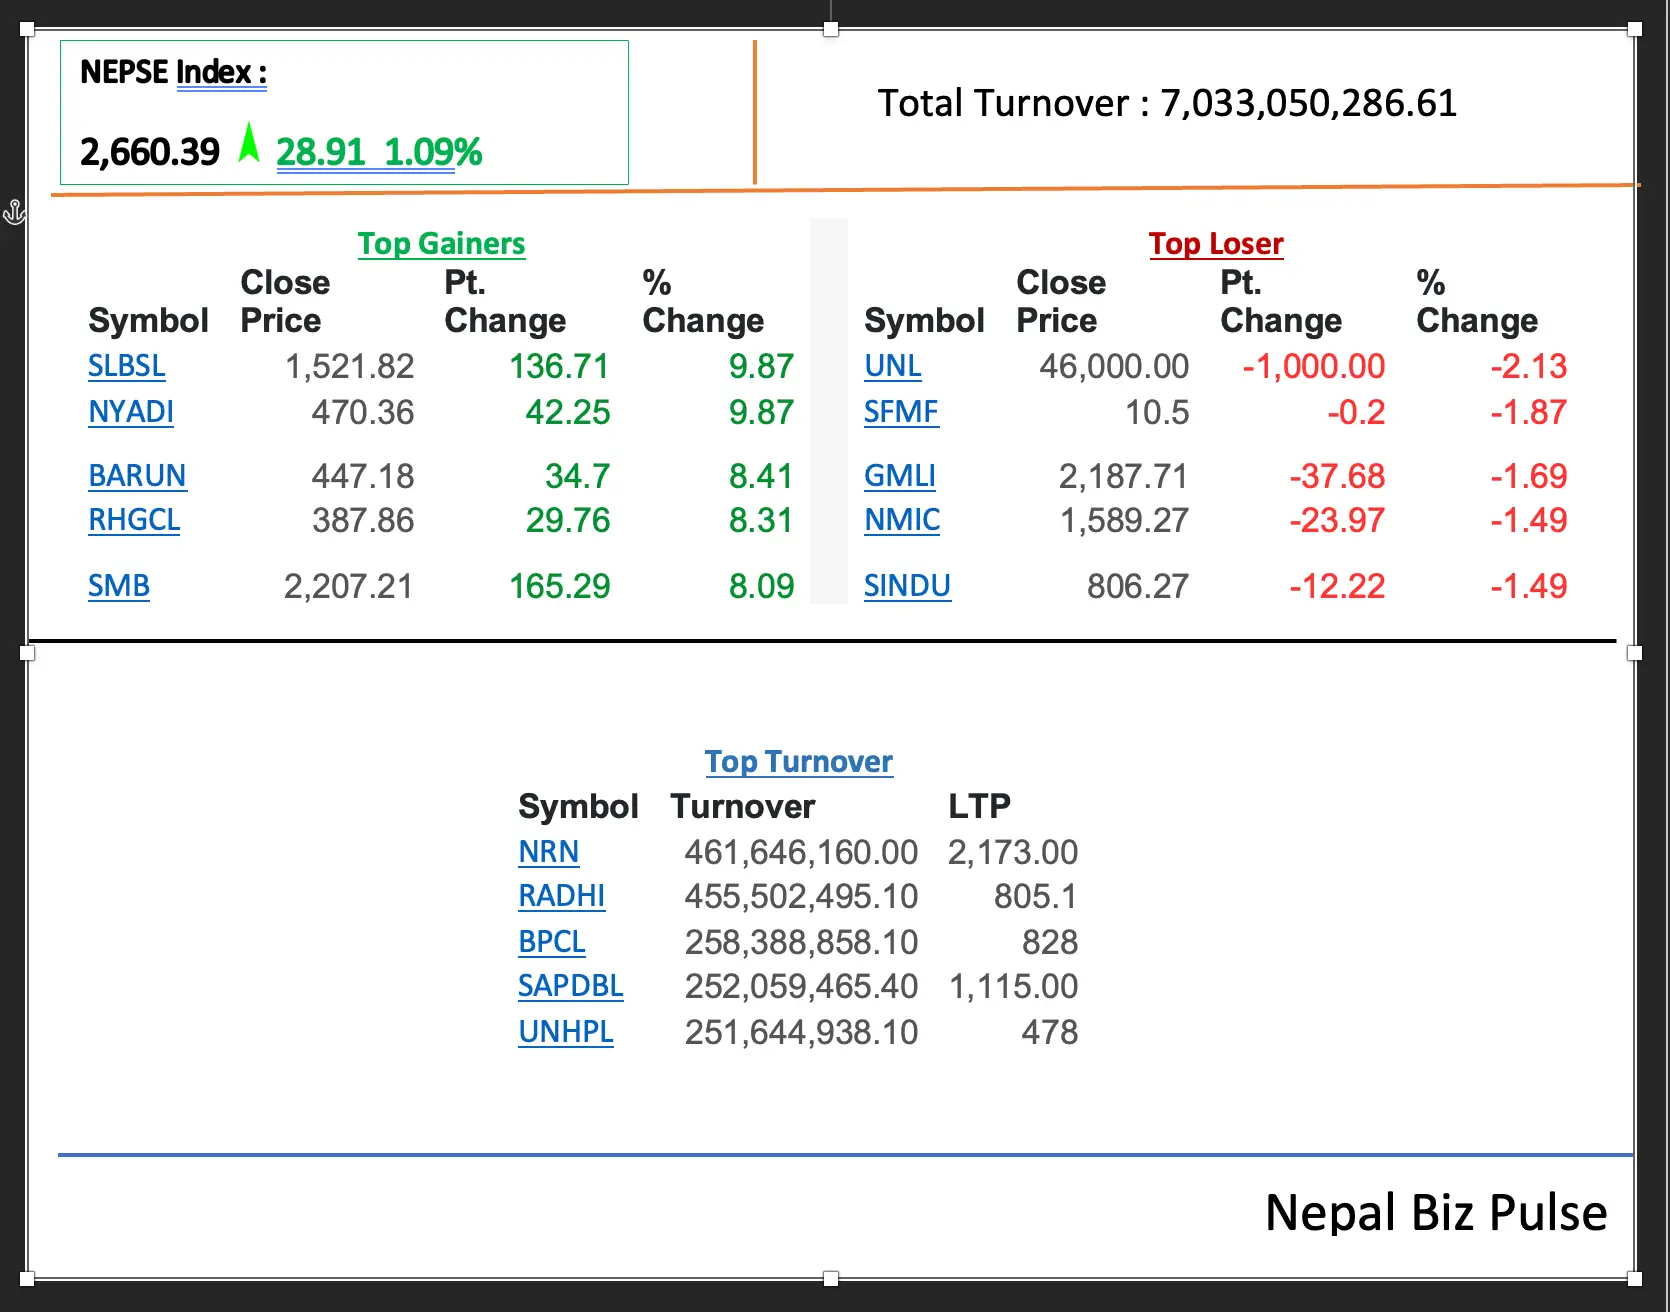Open the SMB symbol link

[x=118, y=586]
